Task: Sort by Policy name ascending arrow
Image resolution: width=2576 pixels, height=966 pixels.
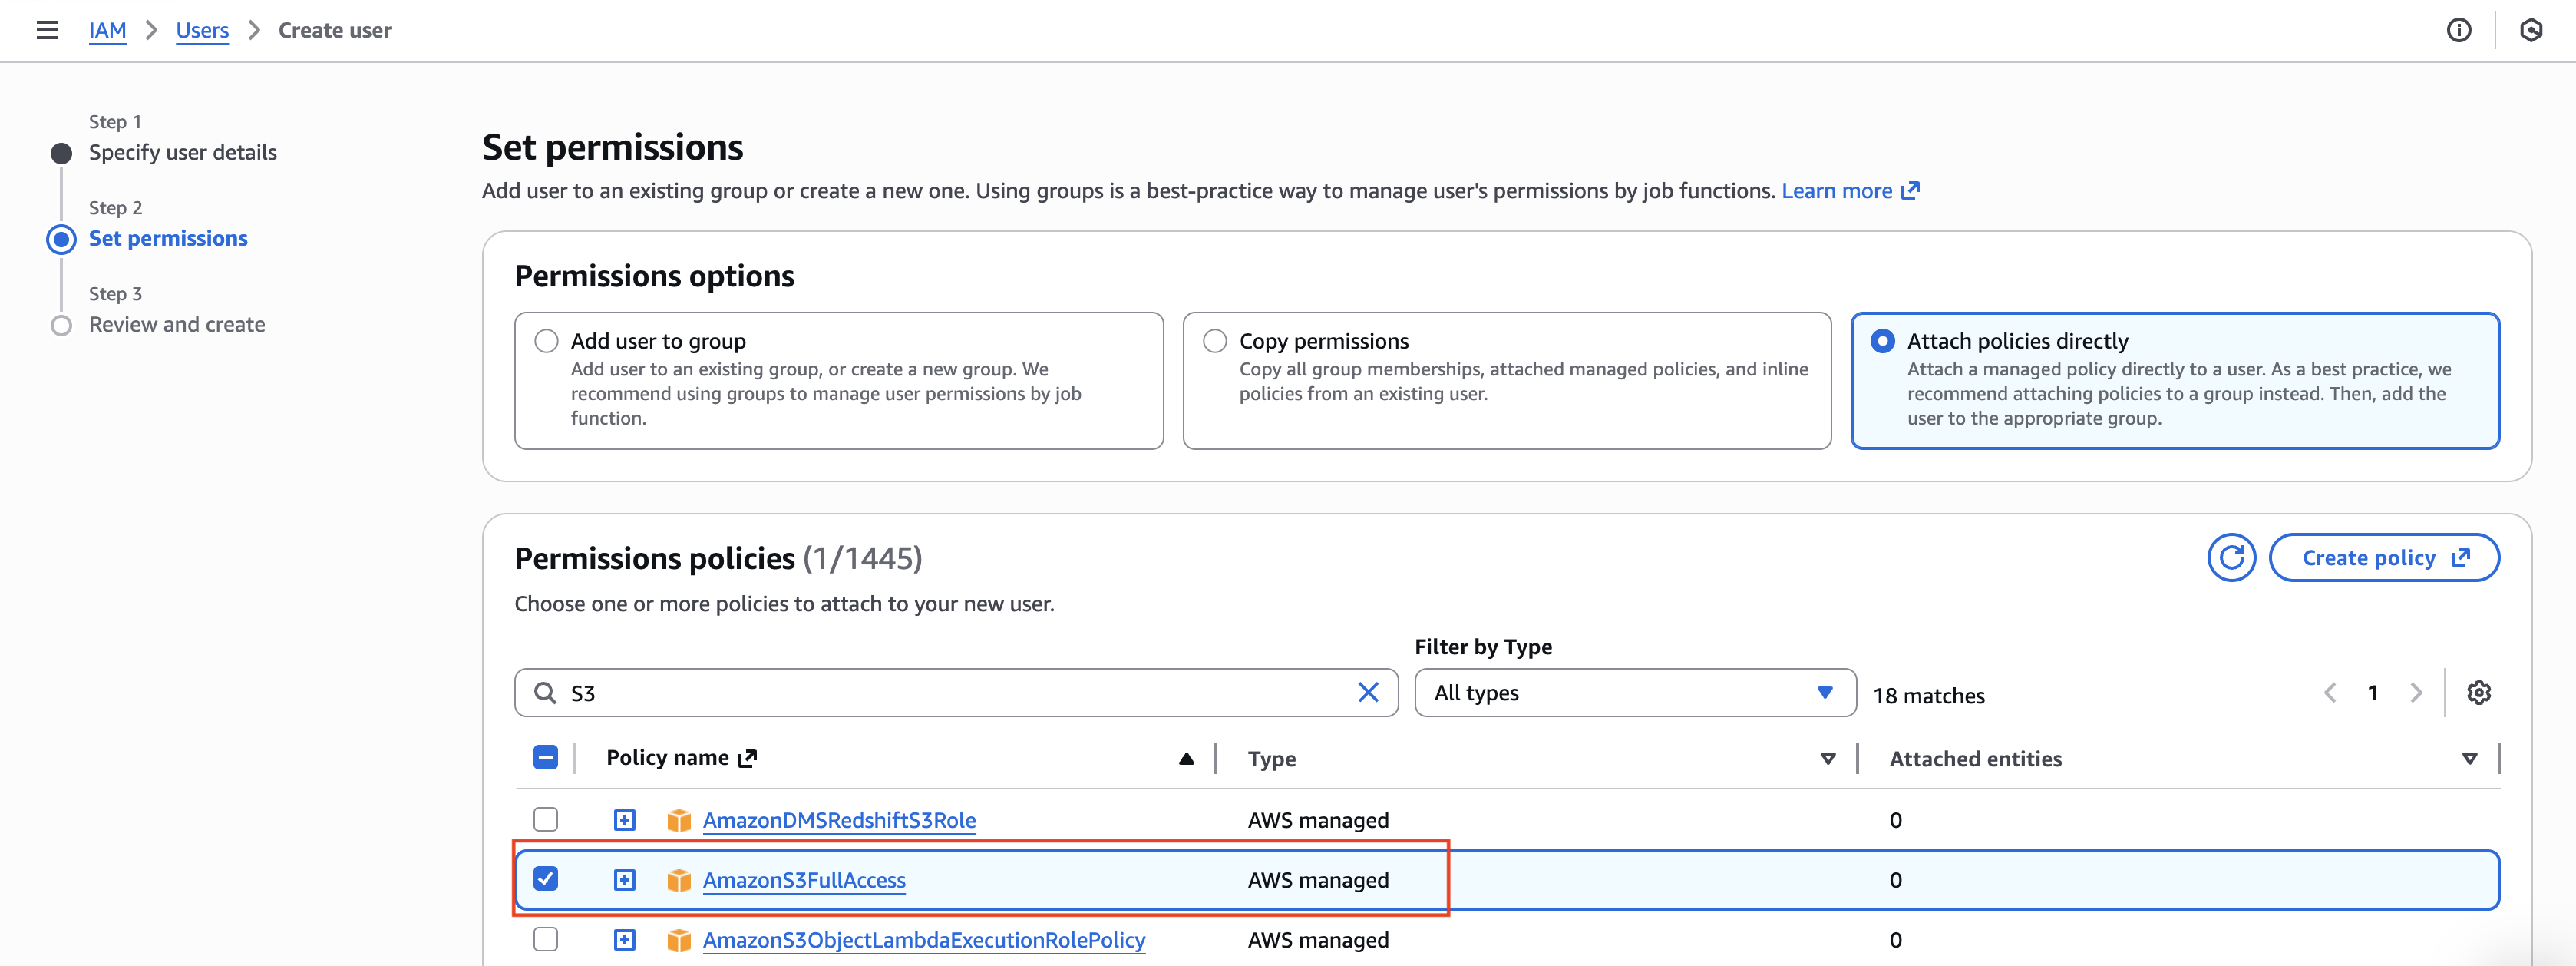Action: click(1186, 759)
